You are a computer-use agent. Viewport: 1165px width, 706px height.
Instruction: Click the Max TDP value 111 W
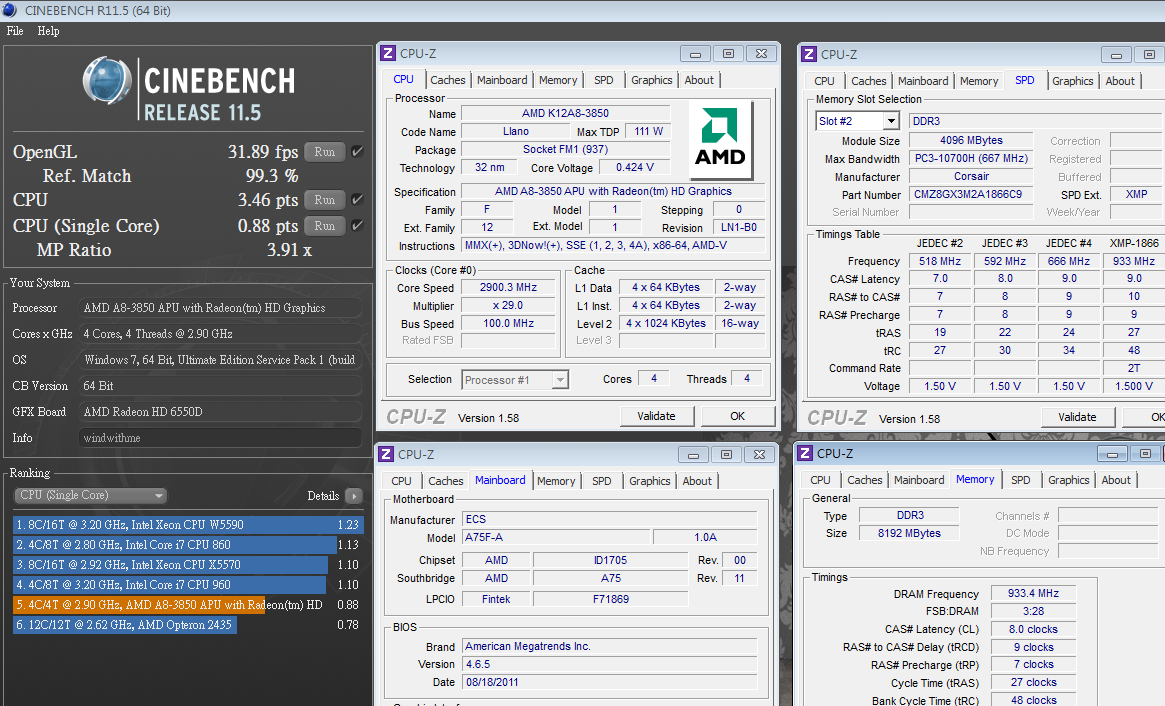[x=649, y=131]
